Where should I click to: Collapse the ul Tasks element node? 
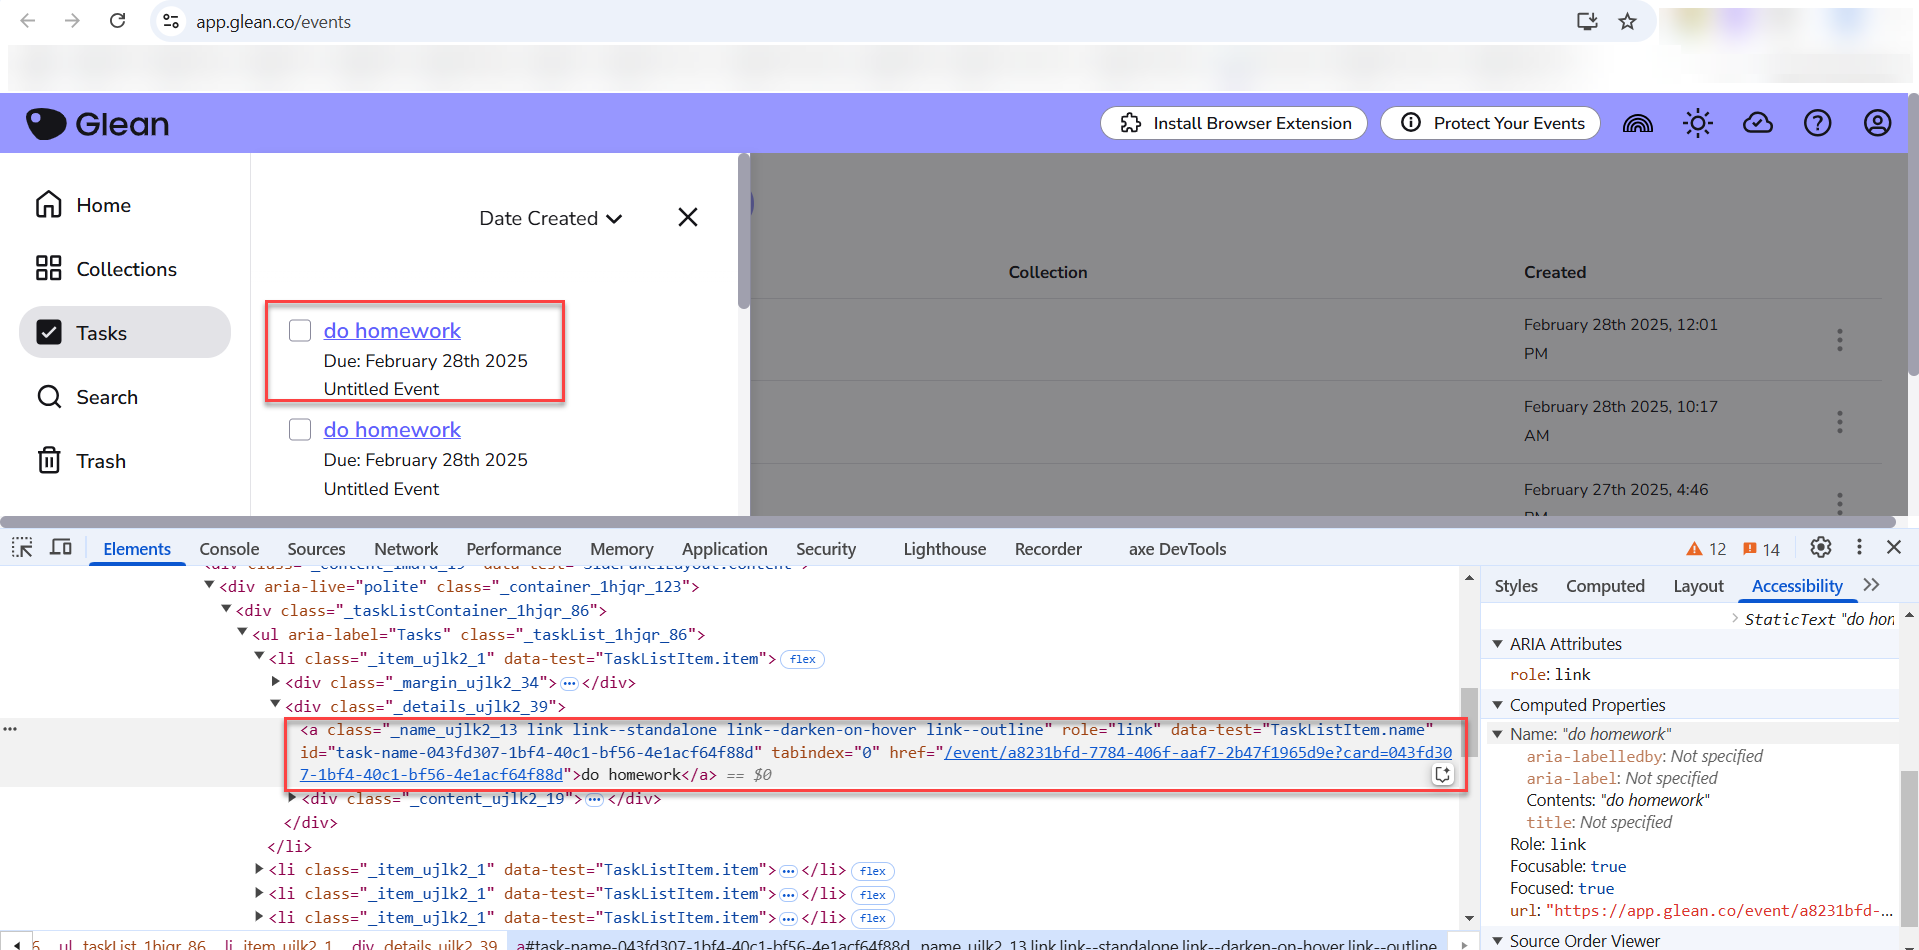tap(242, 634)
